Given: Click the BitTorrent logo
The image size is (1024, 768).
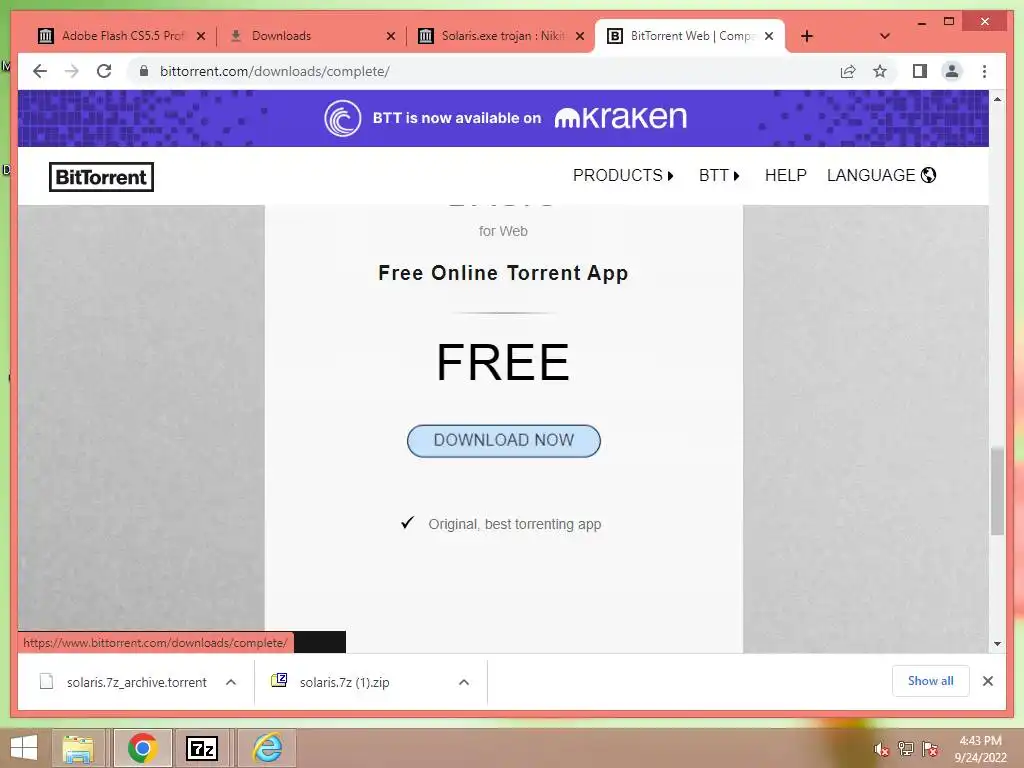Looking at the screenshot, I should pos(101,177).
